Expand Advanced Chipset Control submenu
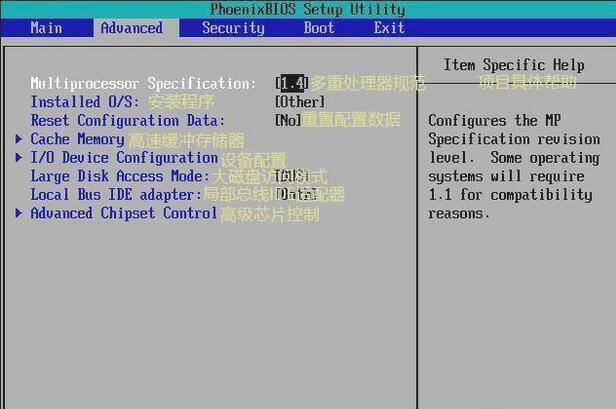The image size is (616, 409). coord(124,213)
